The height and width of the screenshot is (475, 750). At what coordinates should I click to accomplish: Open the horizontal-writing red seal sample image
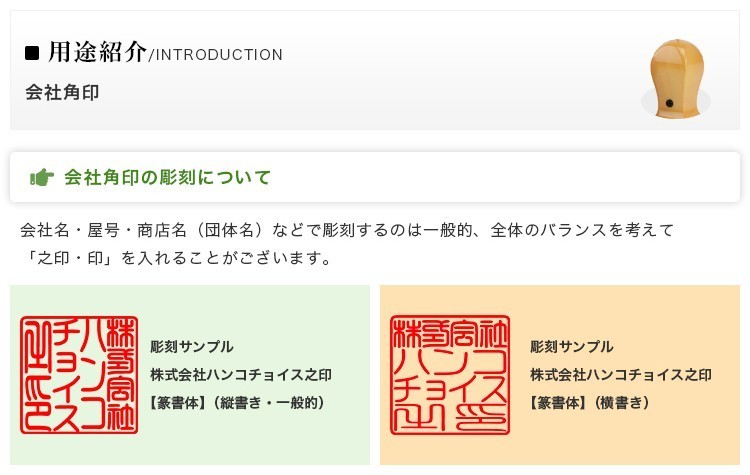[450, 375]
